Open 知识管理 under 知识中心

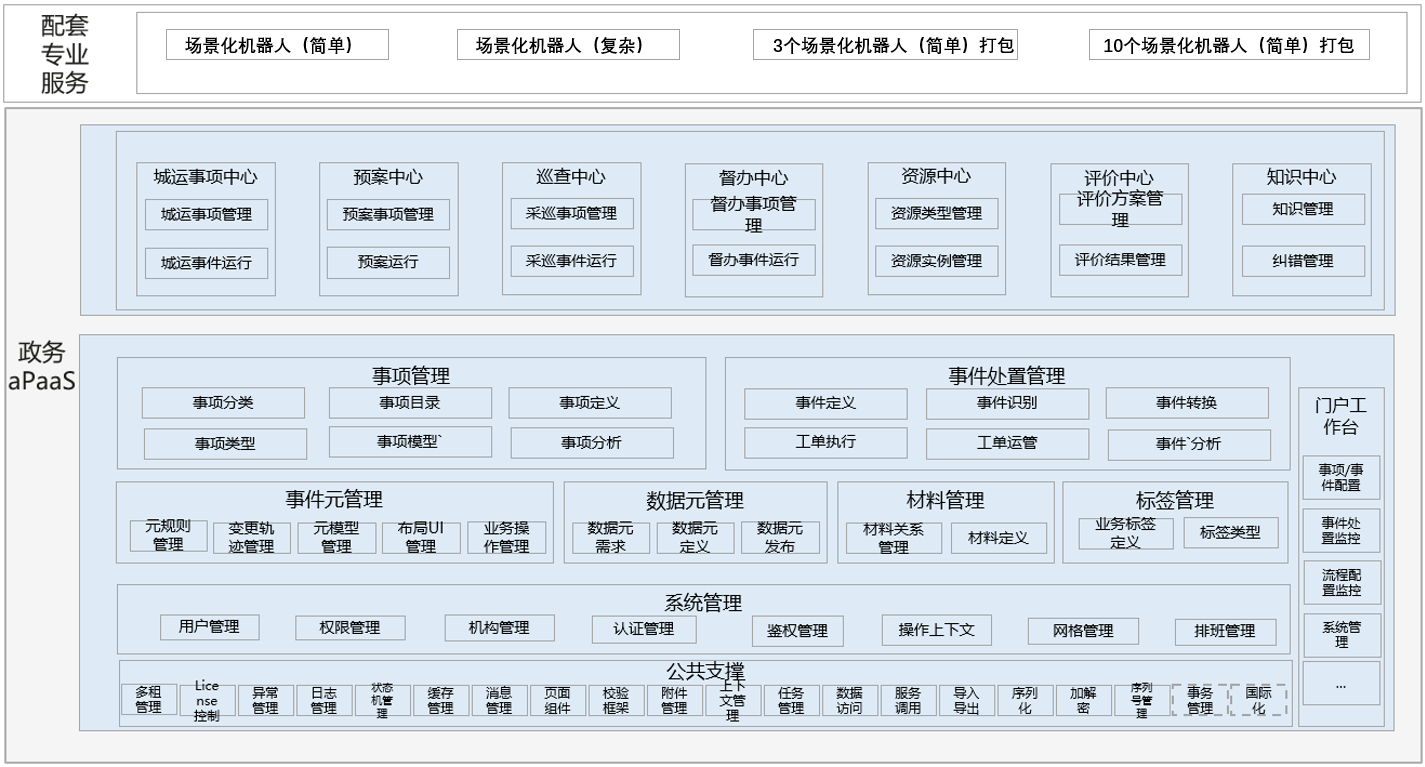pyautogui.click(x=1303, y=209)
